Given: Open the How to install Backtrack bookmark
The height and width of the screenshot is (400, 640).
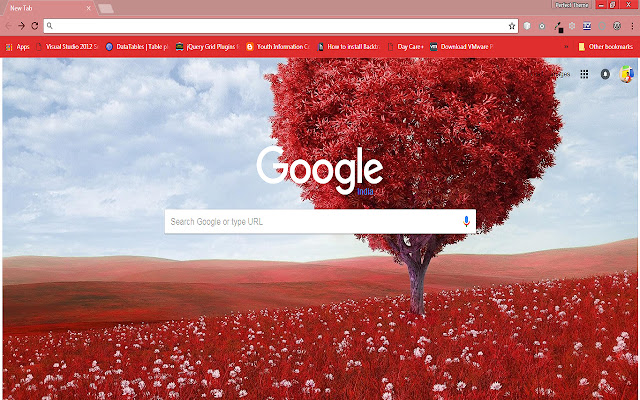Looking at the screenshot, I should 348,47.
